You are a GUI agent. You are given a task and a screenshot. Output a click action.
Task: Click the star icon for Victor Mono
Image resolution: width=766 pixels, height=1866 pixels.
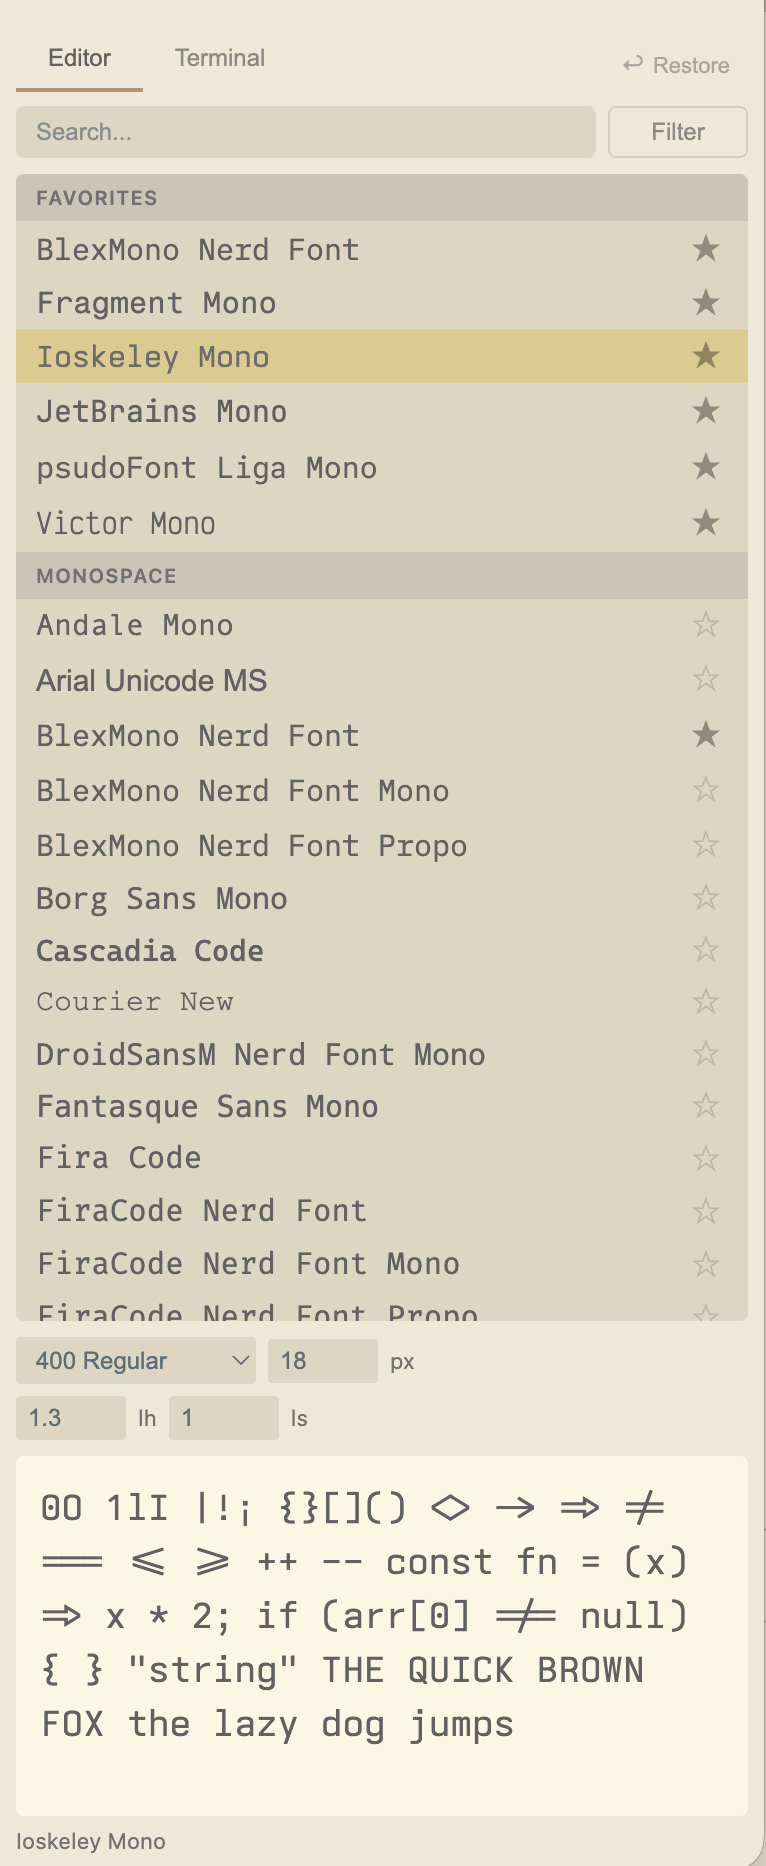click(x=705, y=522)
